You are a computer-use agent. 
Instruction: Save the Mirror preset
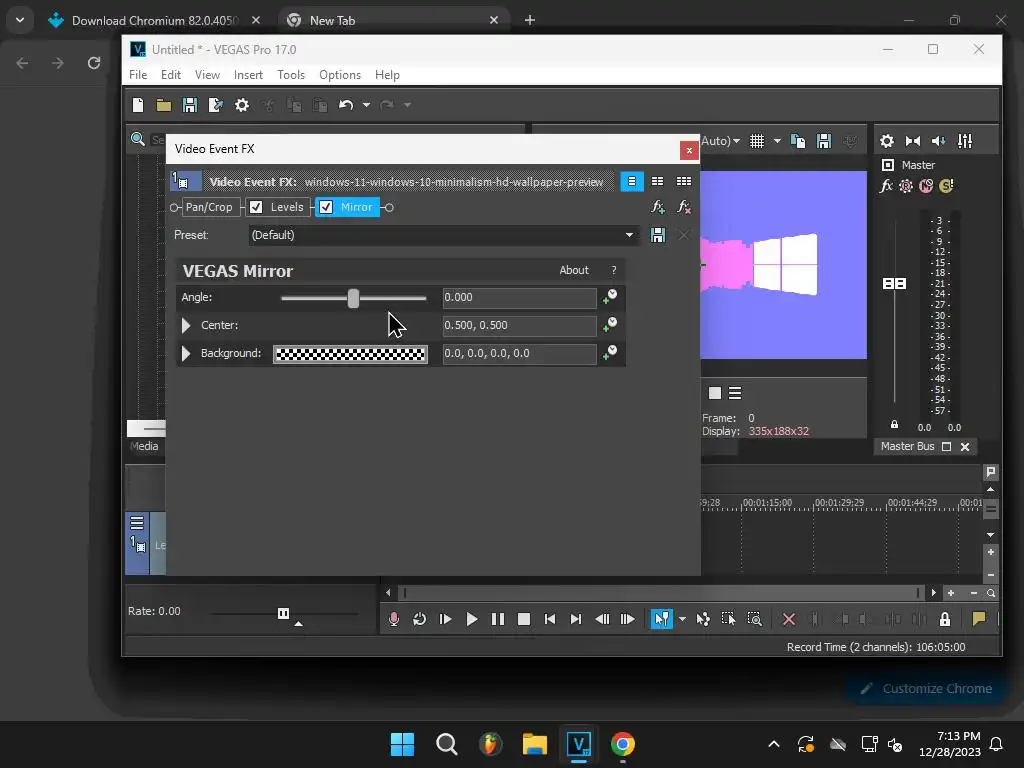(x=658, y=235)
